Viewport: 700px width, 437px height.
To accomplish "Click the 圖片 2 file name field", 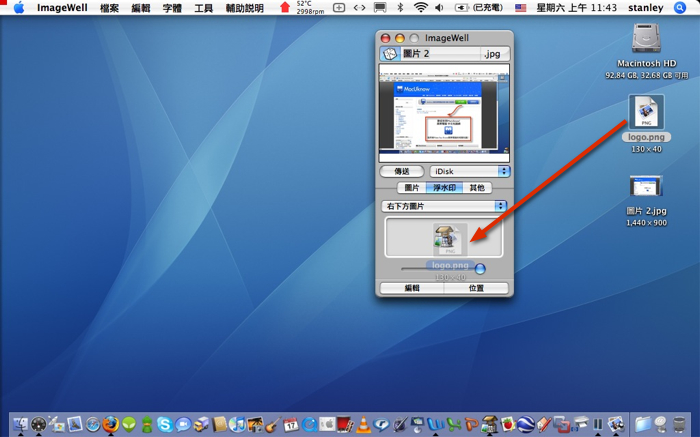I will pos(440,54).
